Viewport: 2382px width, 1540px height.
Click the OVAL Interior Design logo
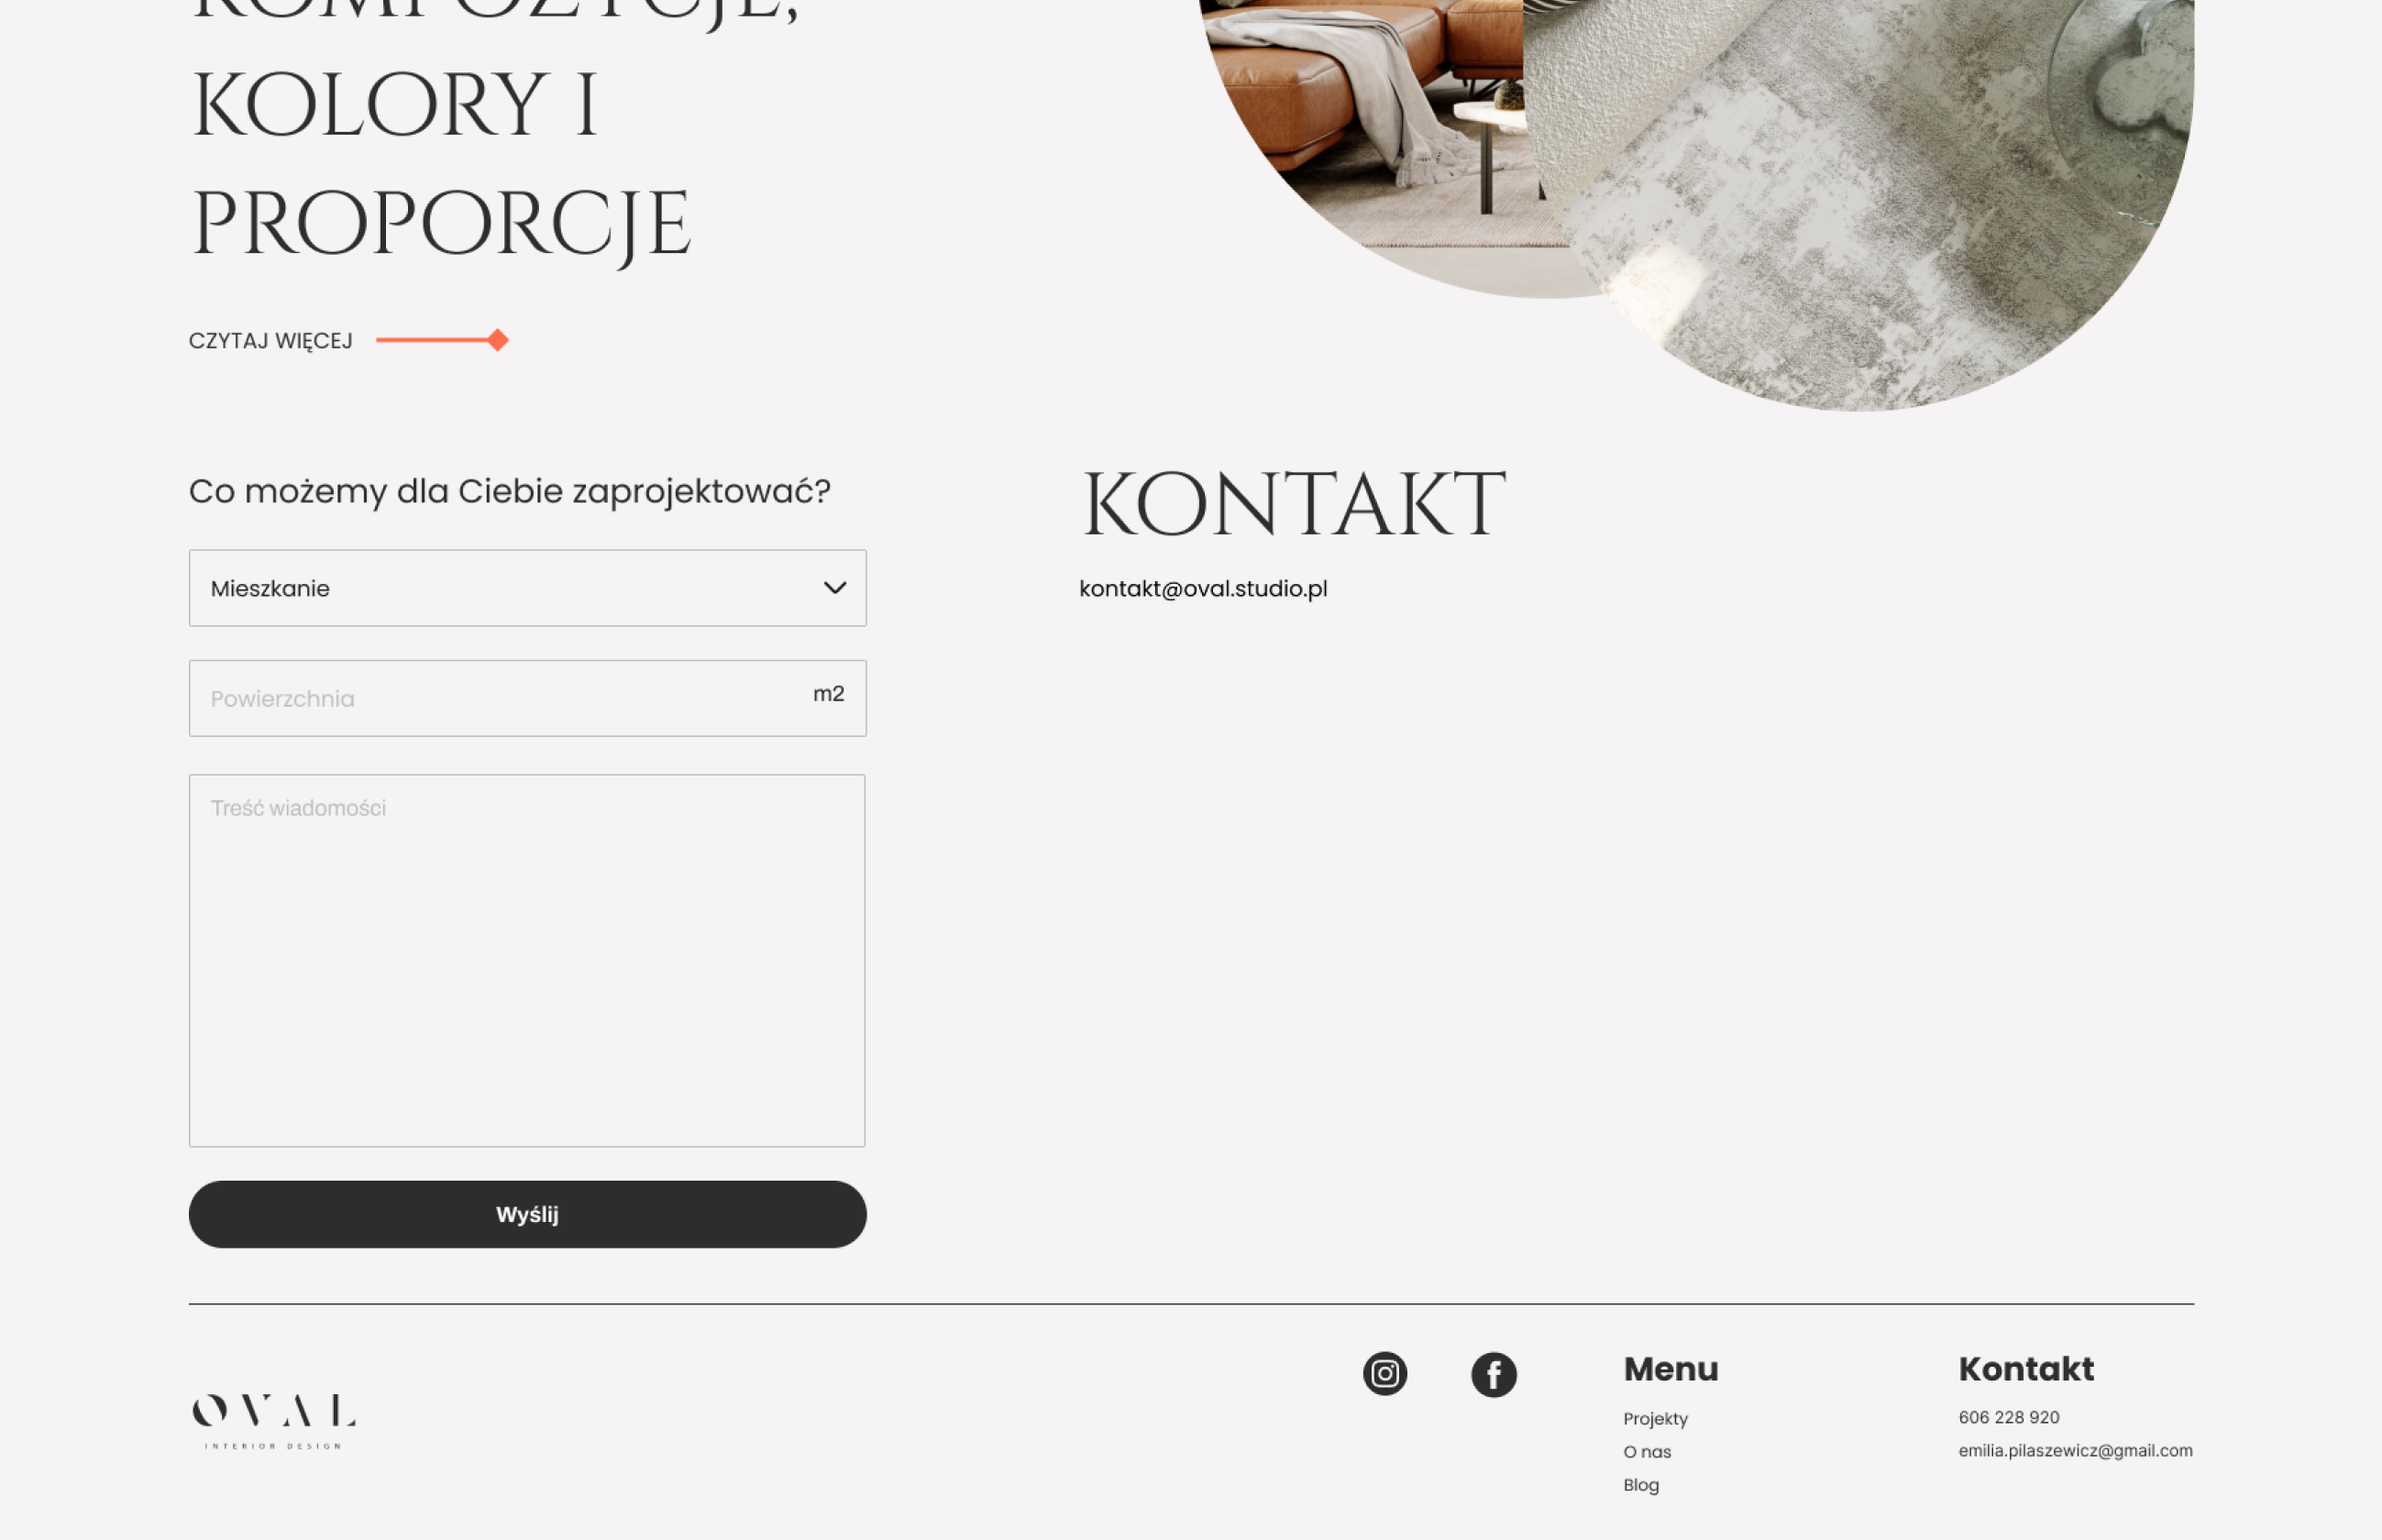pos(273,1420)
